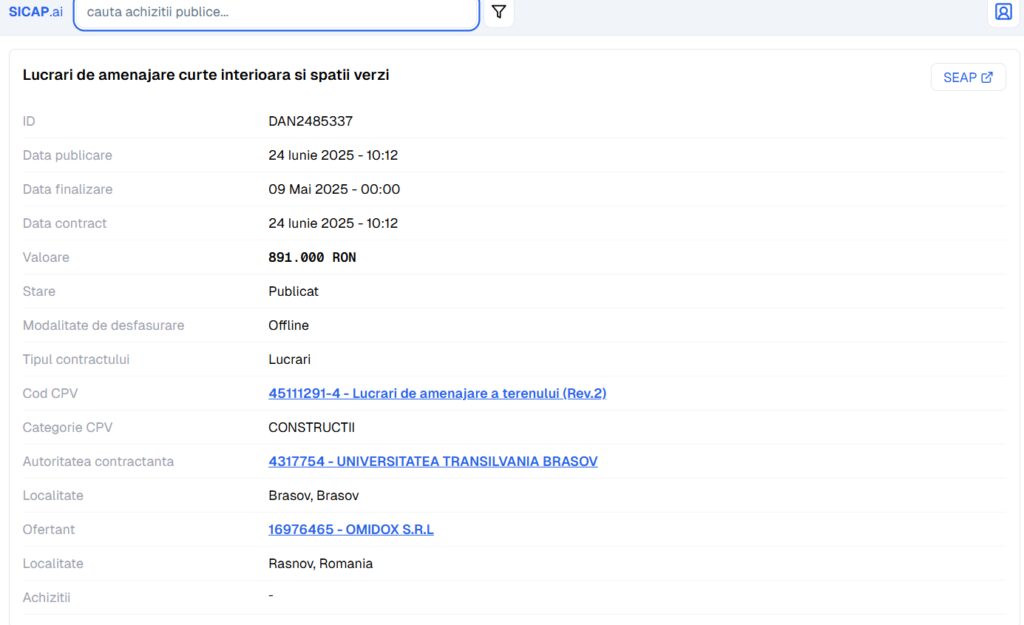Click the "Offline" procedure mode value
This screenshot has height=625, width=1024.
tap(288, 325)
